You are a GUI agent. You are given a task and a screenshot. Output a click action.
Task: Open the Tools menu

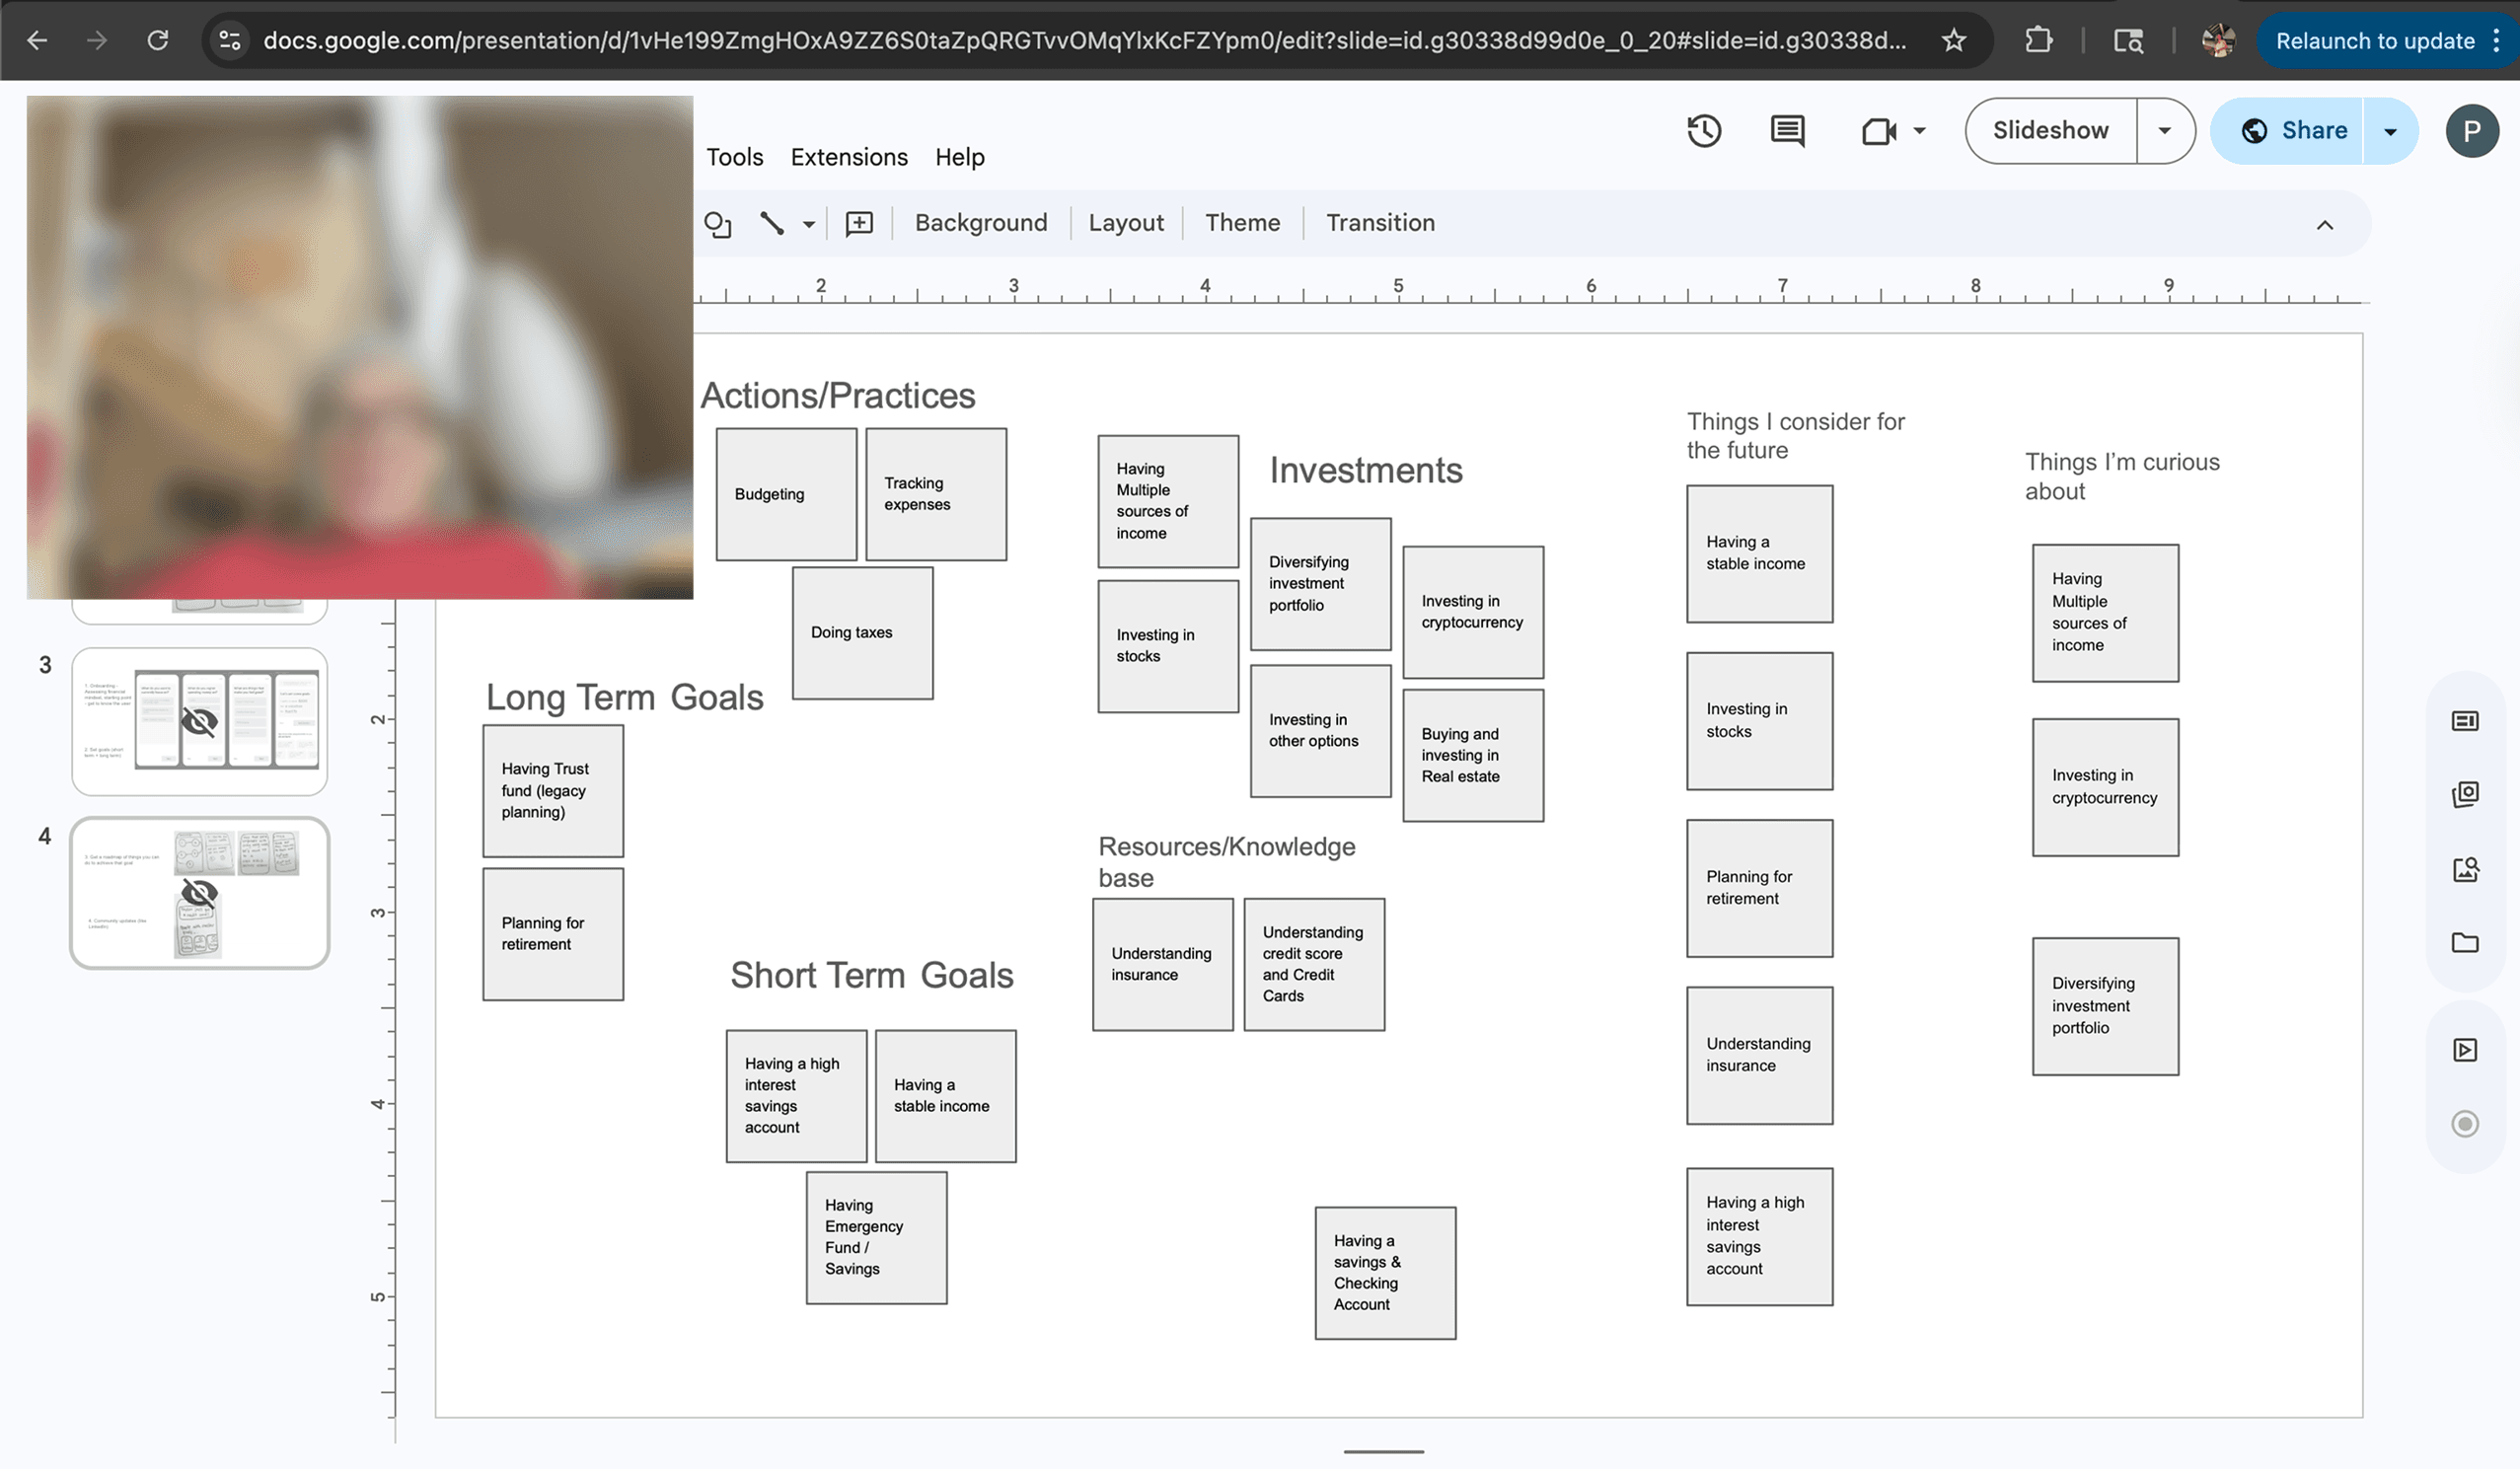click(x=734, y=157)
